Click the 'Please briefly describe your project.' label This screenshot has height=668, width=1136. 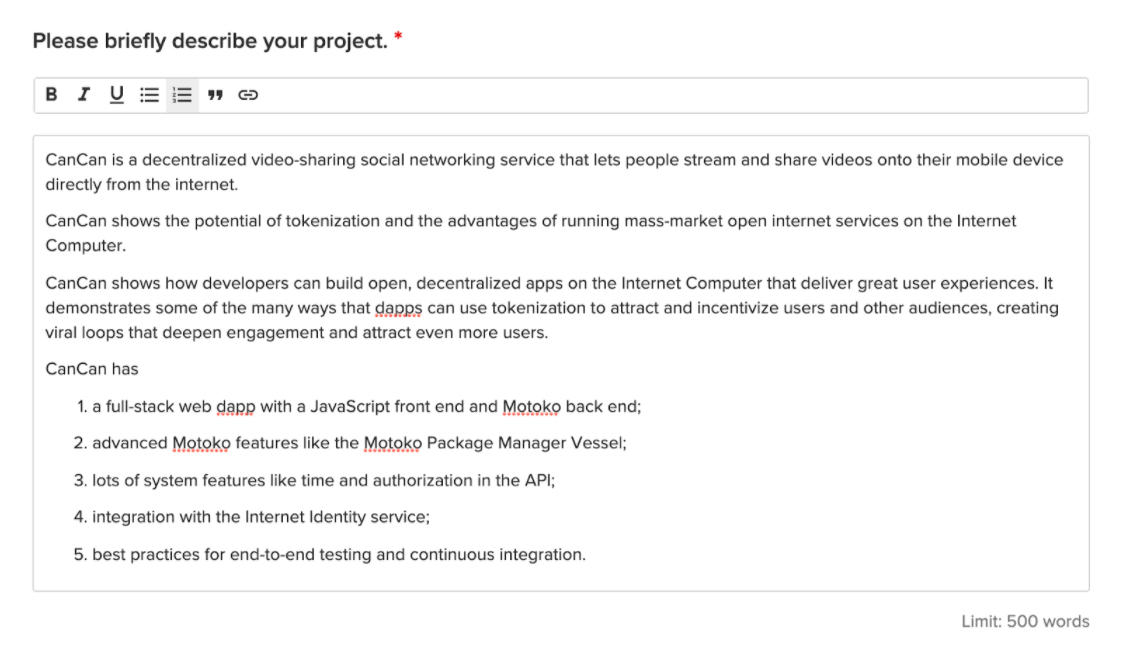(x=210, y=41)
